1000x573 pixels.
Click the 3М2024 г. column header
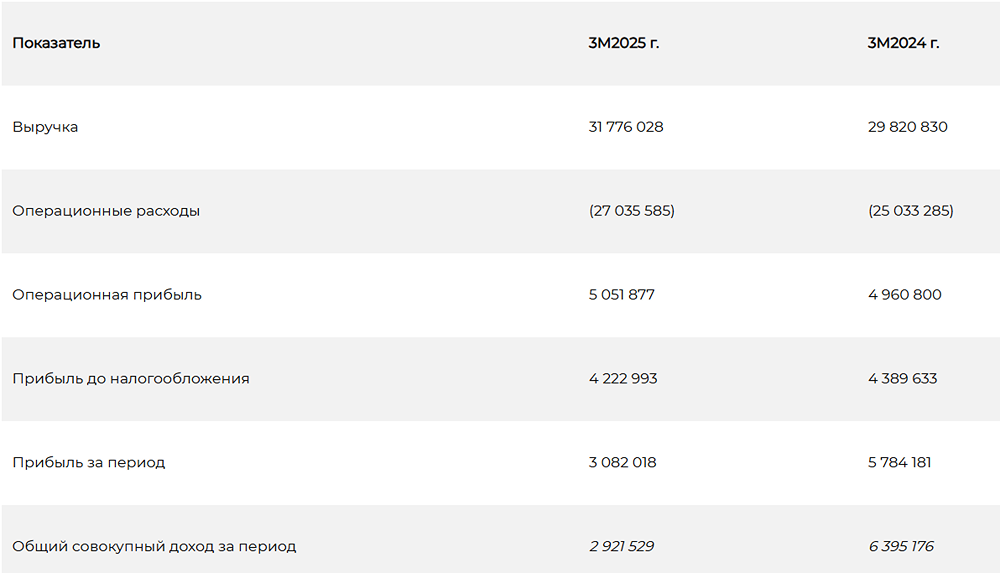903,43
